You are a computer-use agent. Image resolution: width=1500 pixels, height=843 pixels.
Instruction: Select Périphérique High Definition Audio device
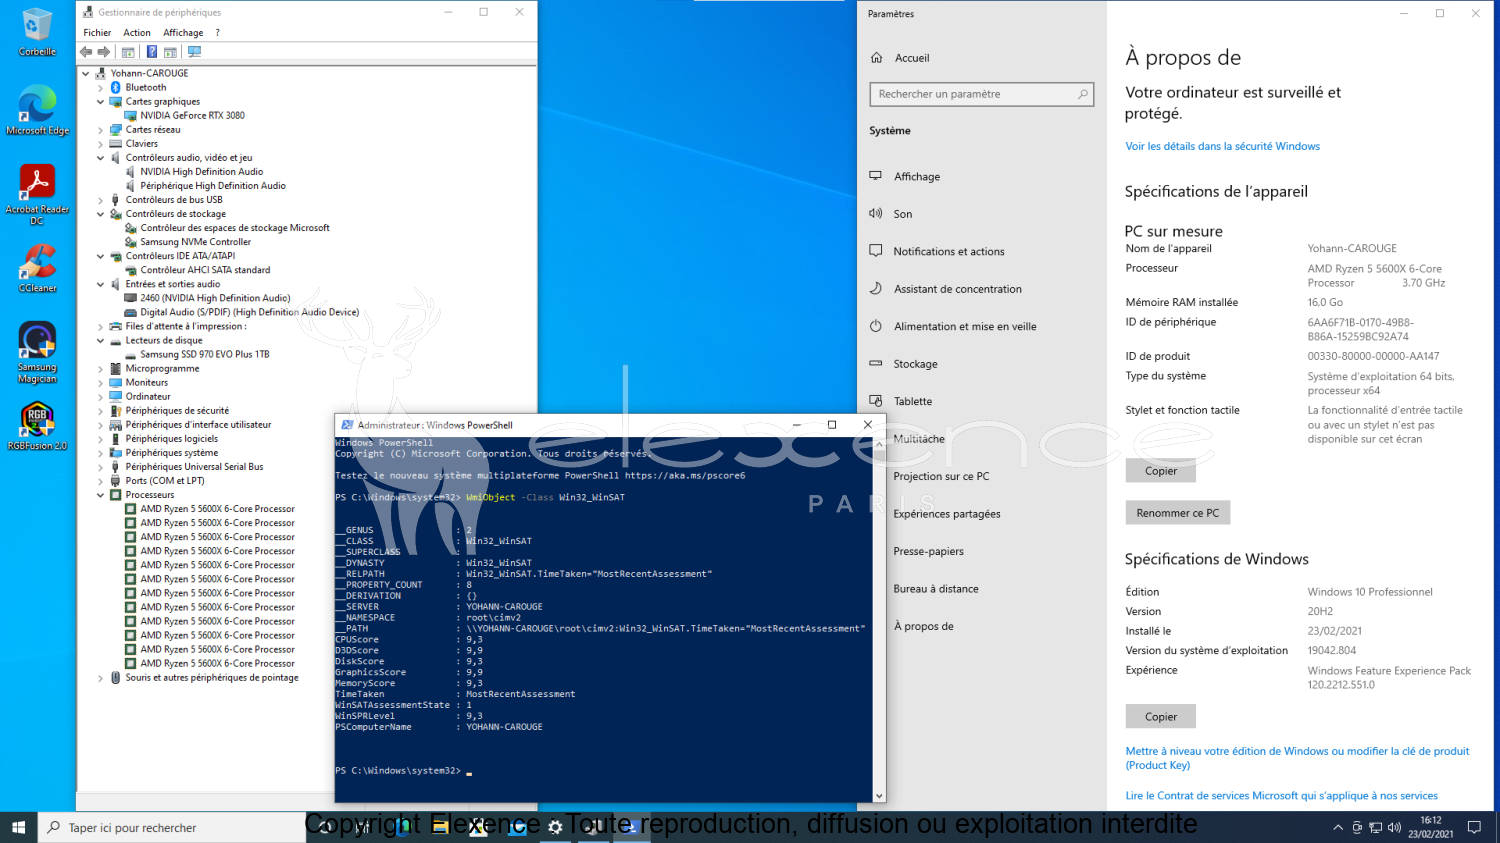point(212,186)
